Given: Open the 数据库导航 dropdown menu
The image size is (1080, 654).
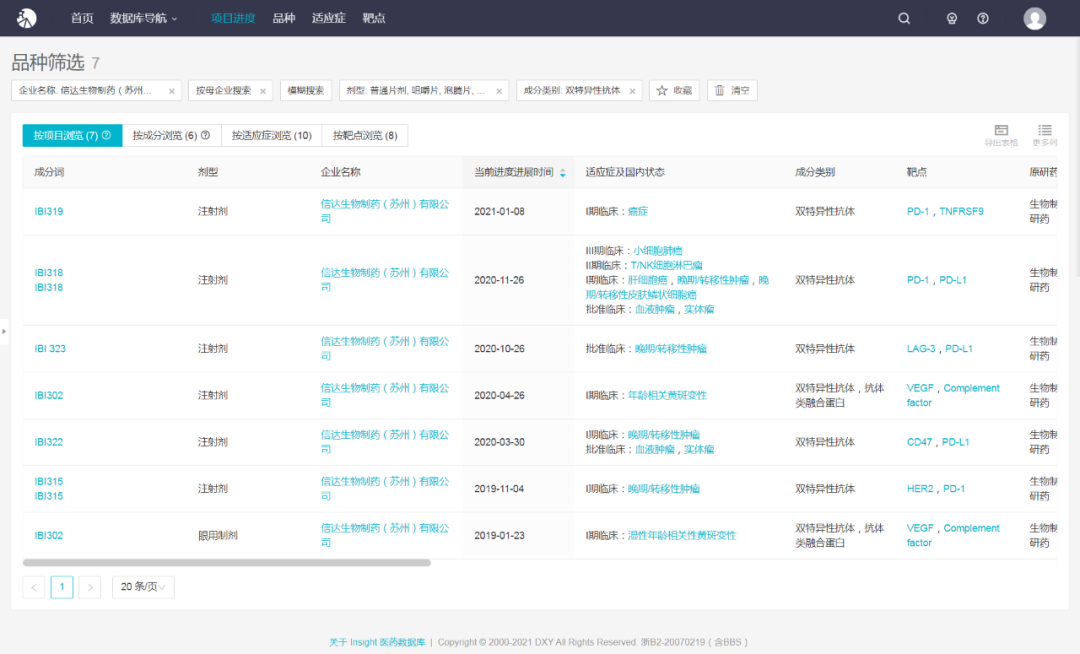Looking at the screenshot, I should click(x=143, y=18).
